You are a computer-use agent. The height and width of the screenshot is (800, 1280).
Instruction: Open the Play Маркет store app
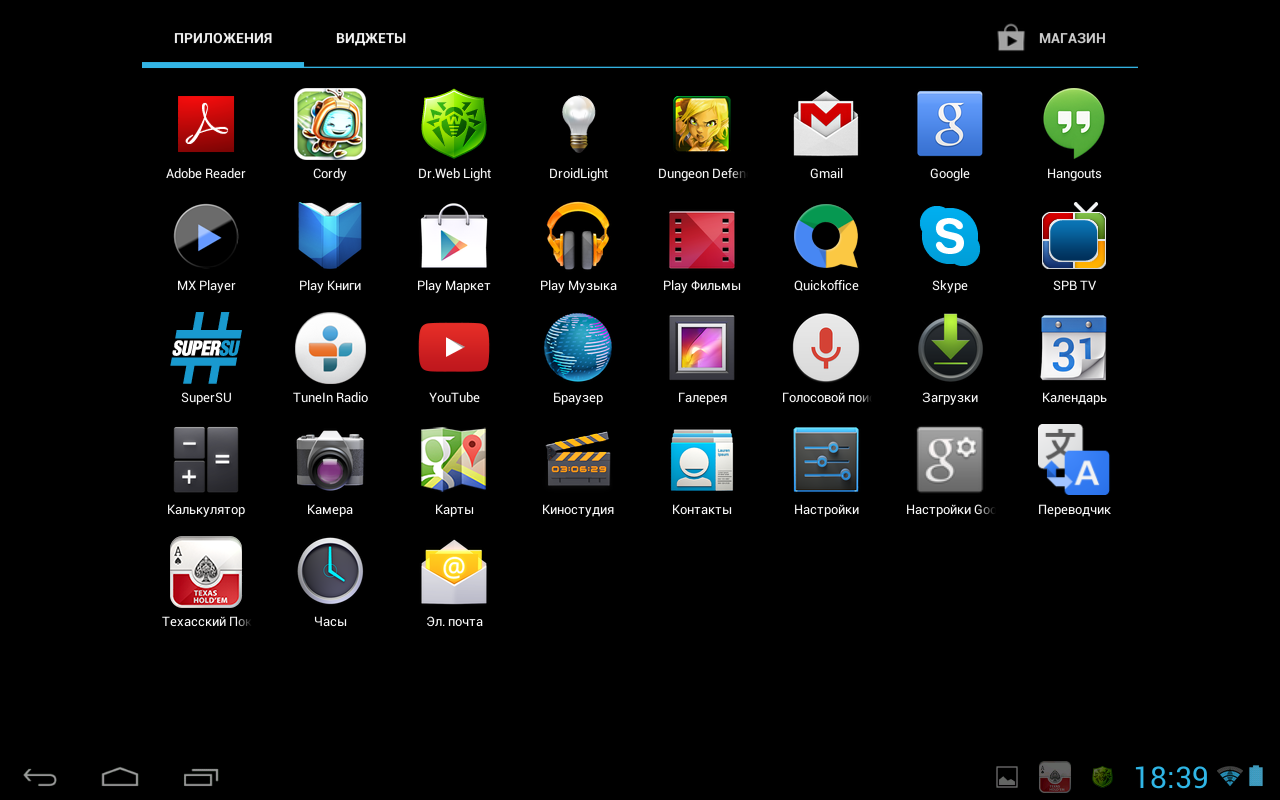[454, 236]
